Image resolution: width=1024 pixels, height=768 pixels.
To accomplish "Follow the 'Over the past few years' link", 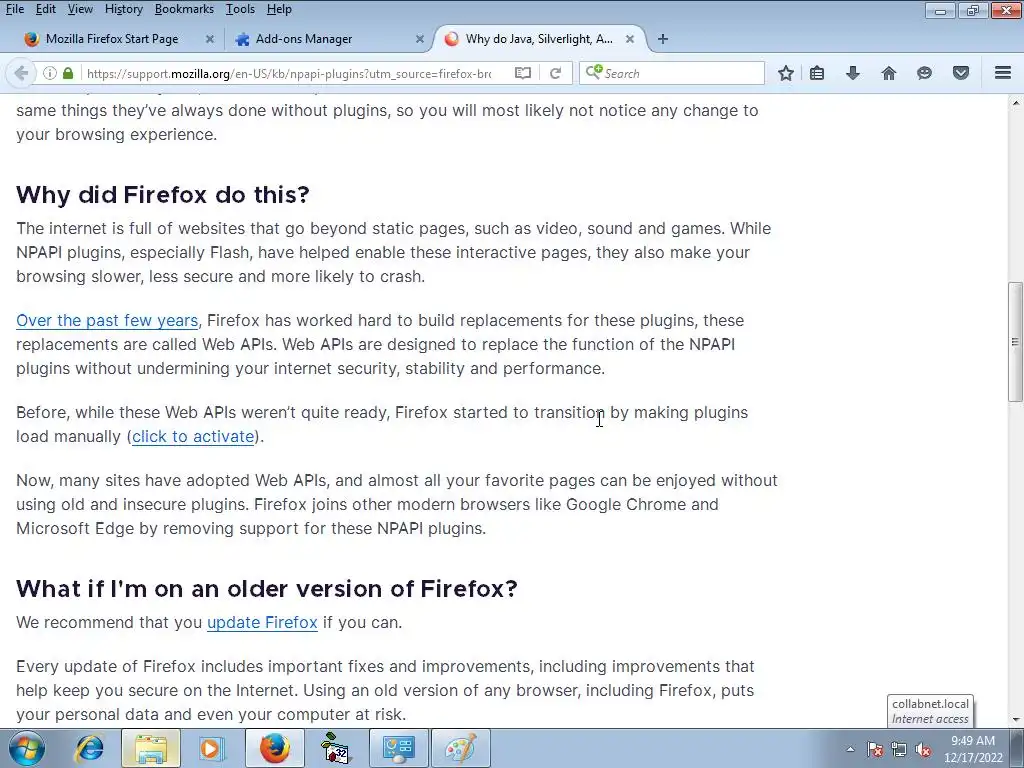I will click(x=107, y=321).
